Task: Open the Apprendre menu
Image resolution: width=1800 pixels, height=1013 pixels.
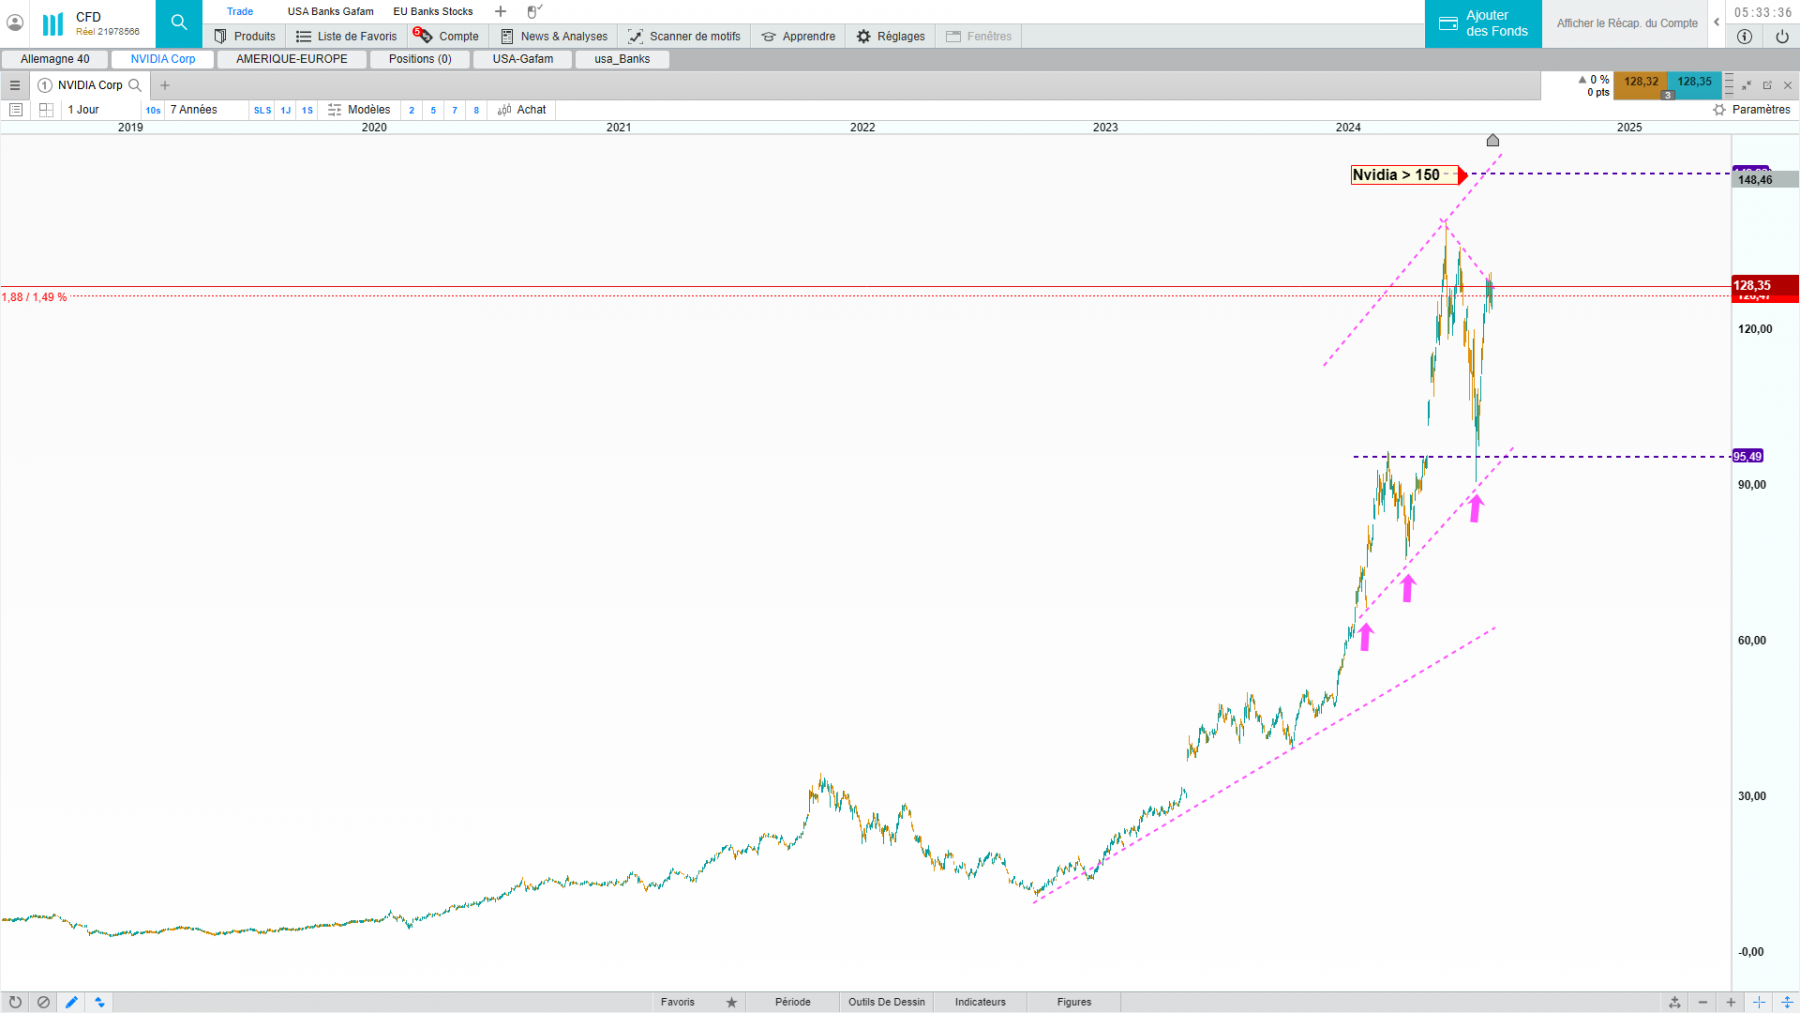Action: click(798, 36)
